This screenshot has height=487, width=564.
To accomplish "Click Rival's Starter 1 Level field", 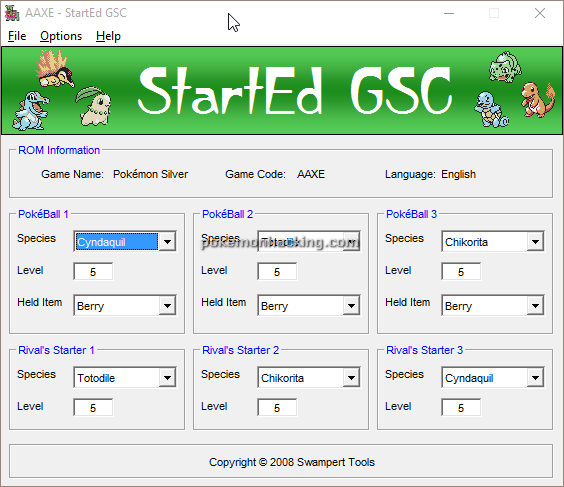I will [x=93, y=408].
